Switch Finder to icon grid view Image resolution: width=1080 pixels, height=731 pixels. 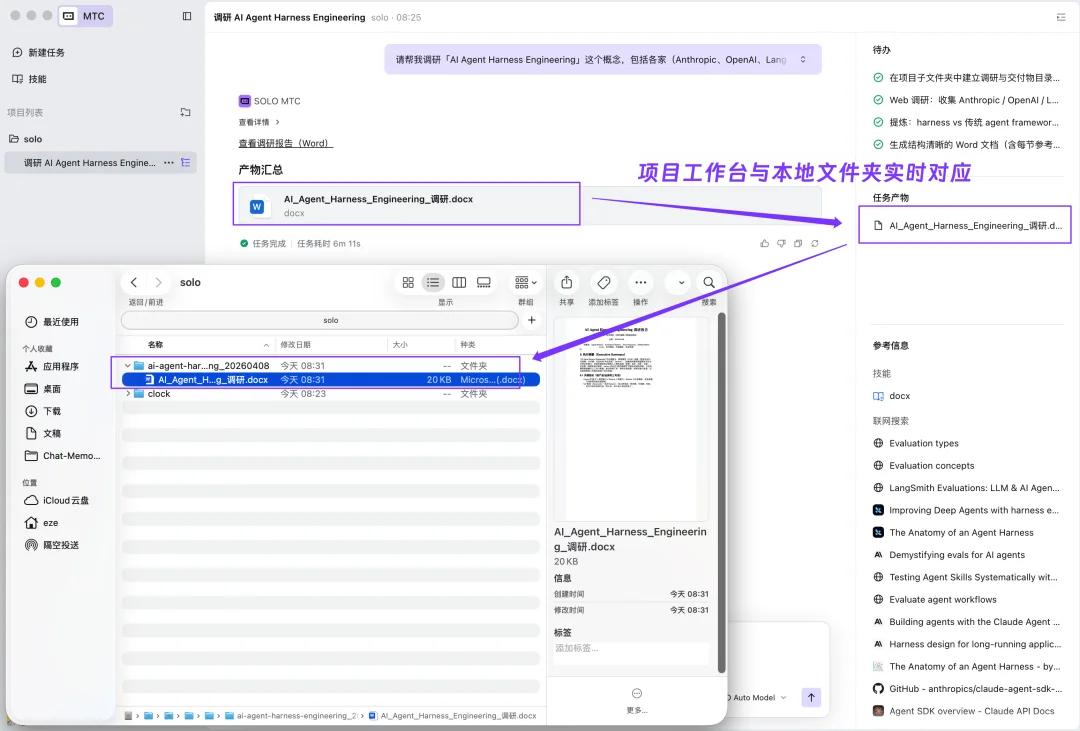pyautogui.click(x=408, y=282)
